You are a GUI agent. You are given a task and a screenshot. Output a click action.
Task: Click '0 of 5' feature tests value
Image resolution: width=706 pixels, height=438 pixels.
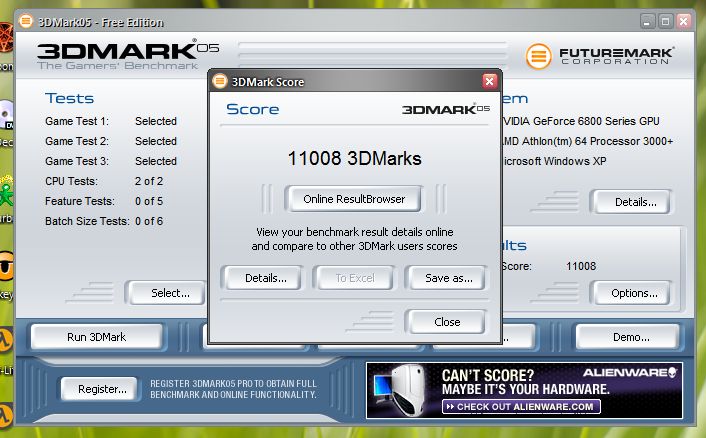pos(149,201)
